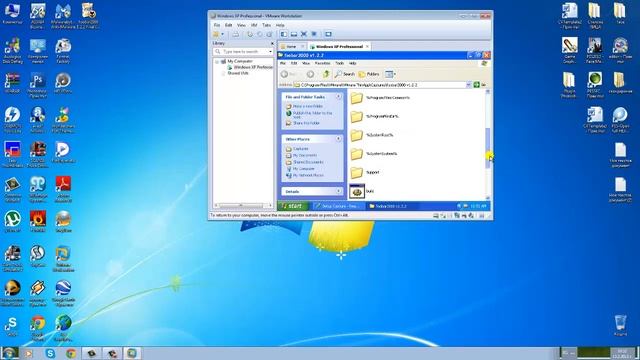
Task: Click the Search button in XP Explorer toolbar
Action: [345, 74]
